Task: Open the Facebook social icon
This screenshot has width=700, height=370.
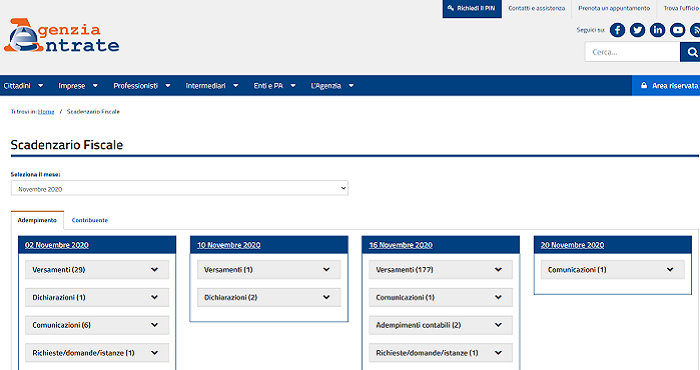Action: click(x=617, y=30)
